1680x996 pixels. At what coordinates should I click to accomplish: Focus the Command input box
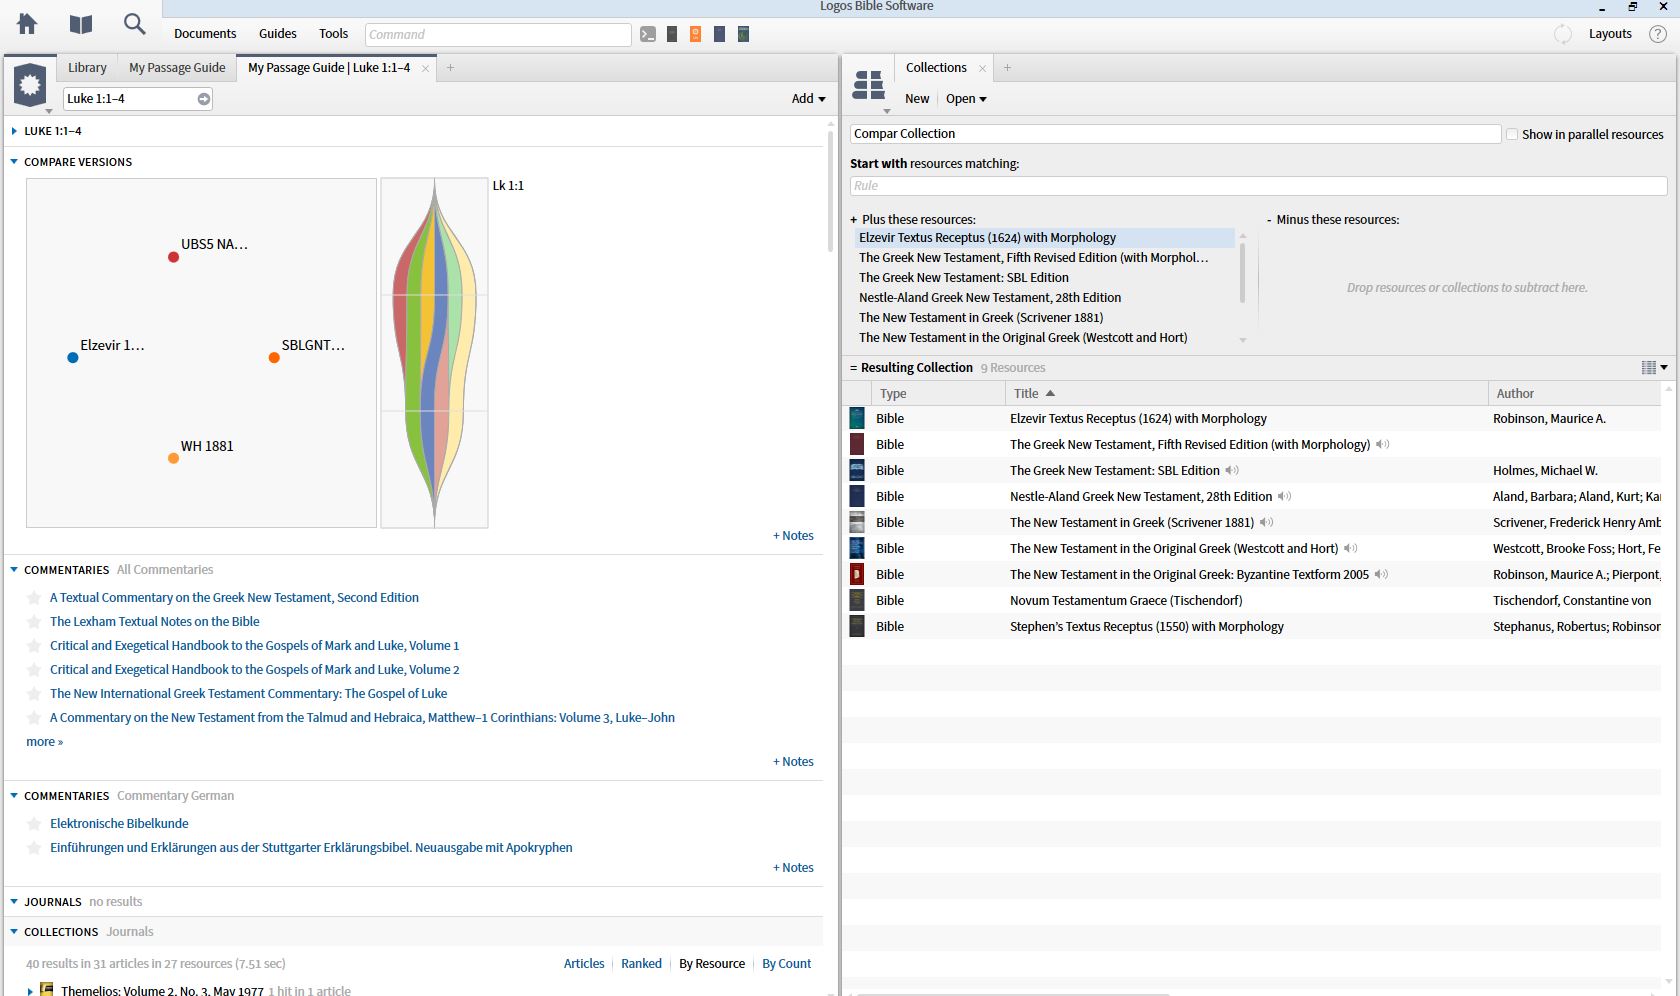[x=498, y=35]
